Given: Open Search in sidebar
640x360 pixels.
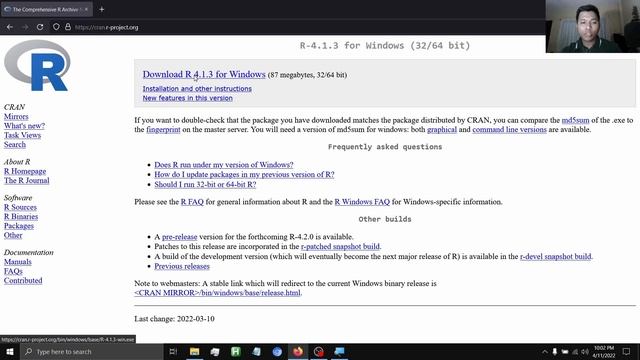Looking at the screenshot, I should point(15,144).
